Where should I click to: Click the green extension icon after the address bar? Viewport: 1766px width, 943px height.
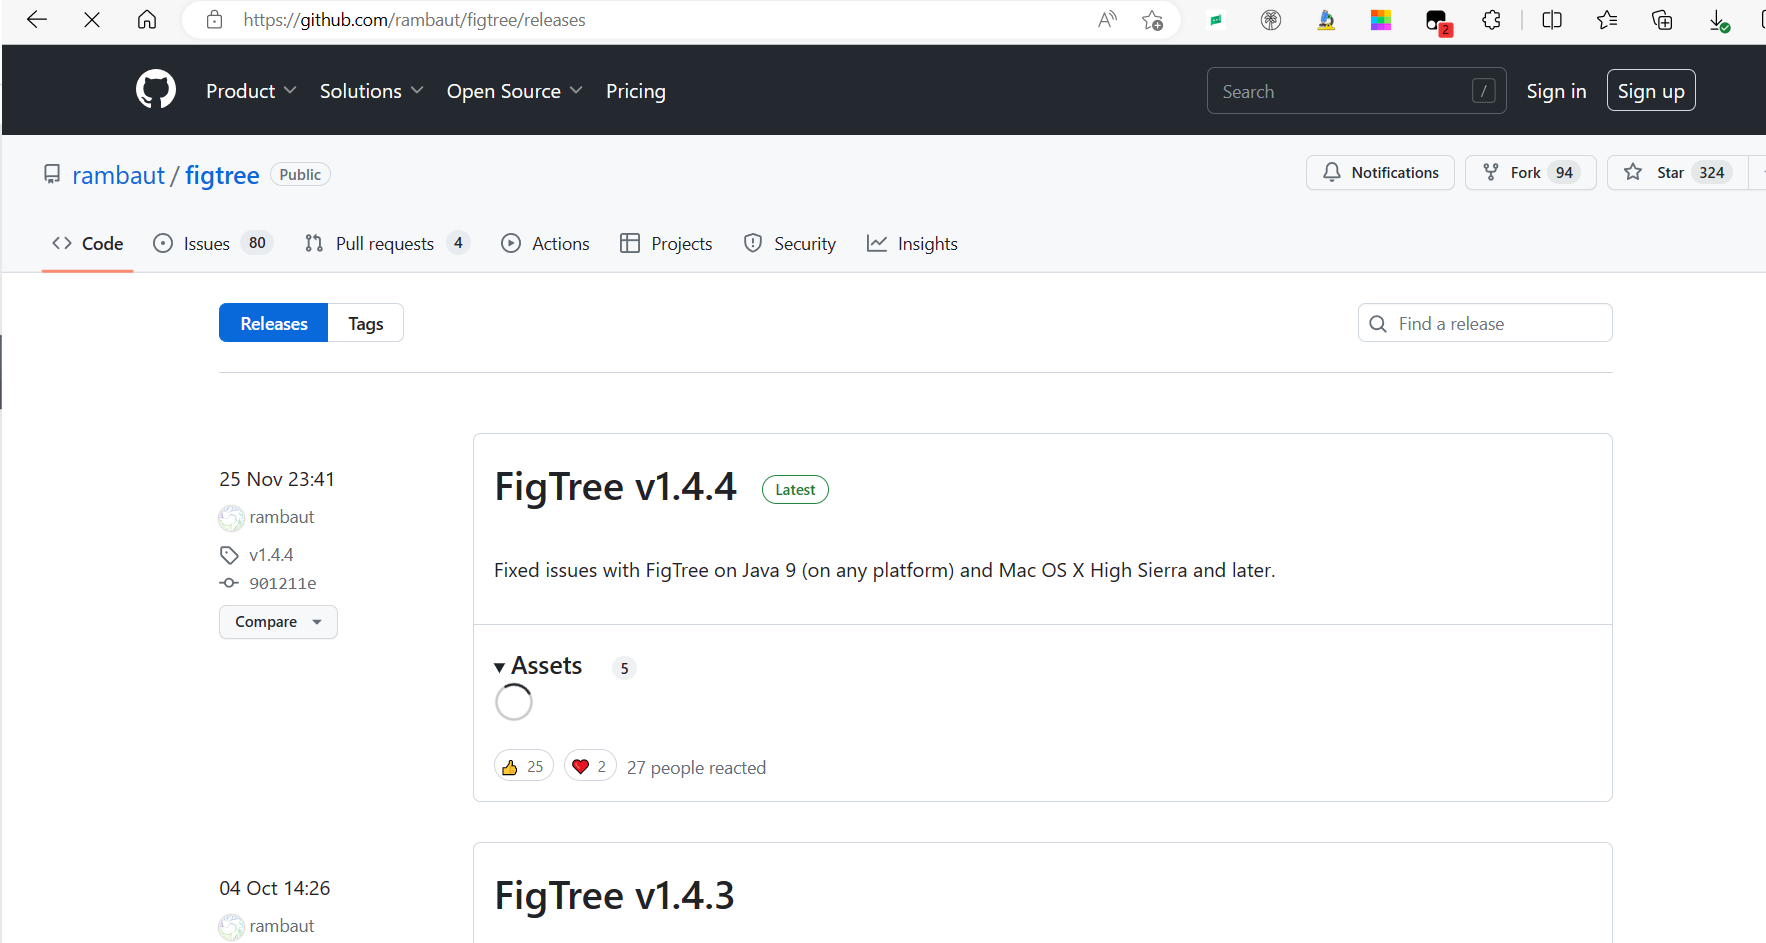tap(1216, 20)
